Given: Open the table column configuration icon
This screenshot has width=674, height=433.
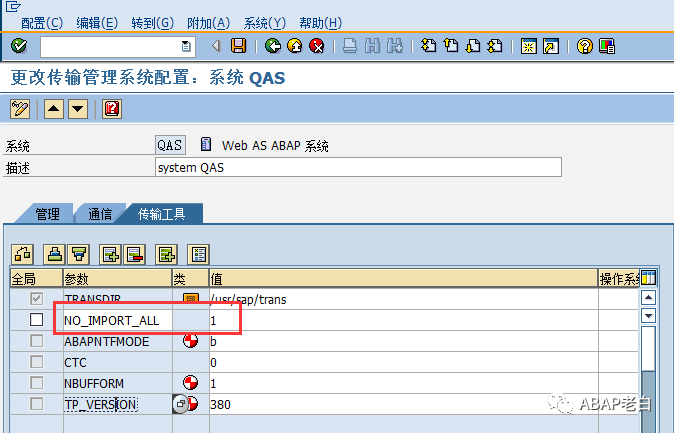Looking at the screenshot, I should pos(648,278).
